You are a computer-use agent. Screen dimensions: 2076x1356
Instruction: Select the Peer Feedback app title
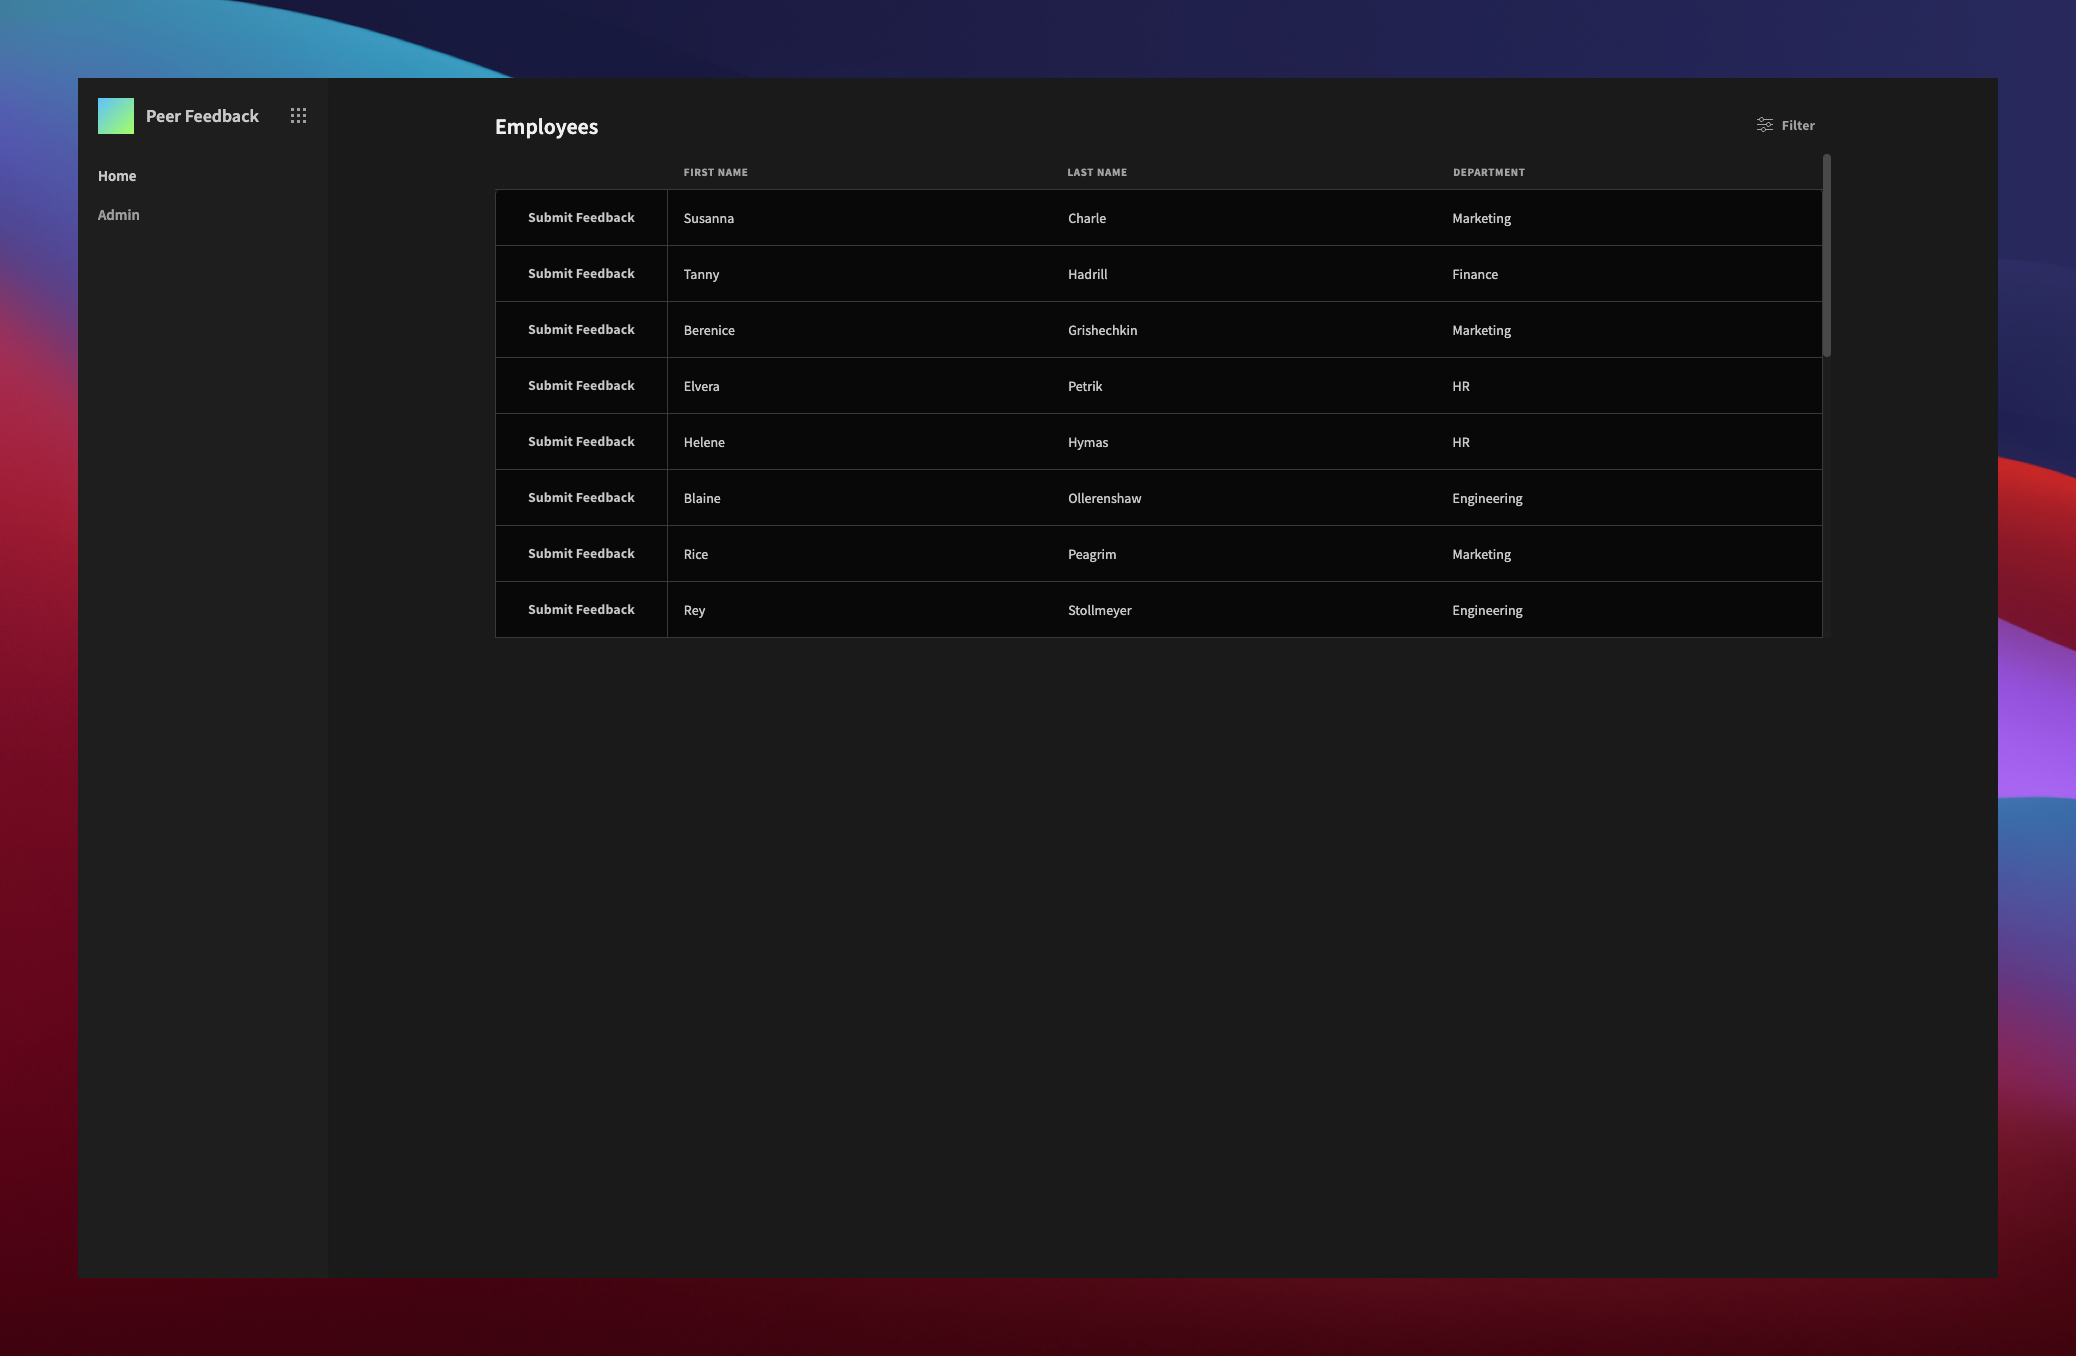[x=202, y=116]
